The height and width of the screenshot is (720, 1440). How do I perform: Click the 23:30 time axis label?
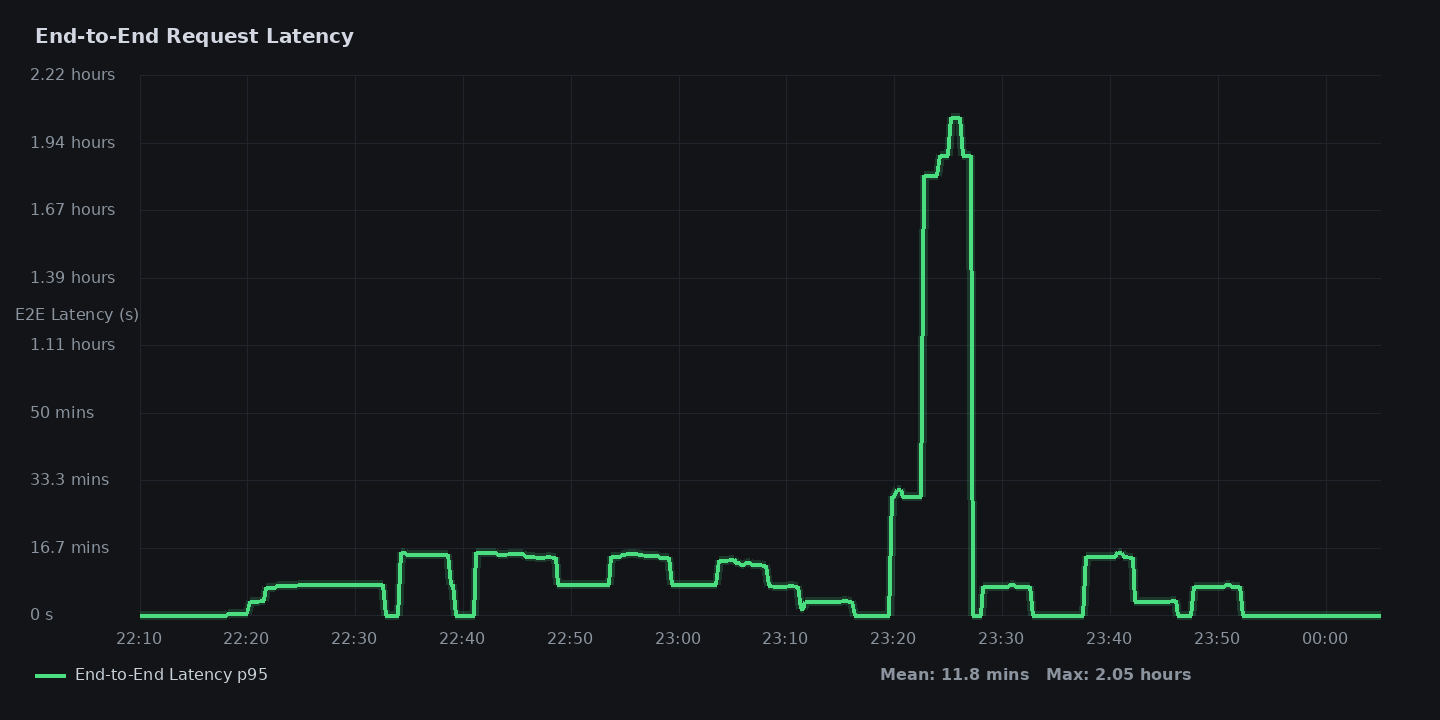coord(1001,639)
